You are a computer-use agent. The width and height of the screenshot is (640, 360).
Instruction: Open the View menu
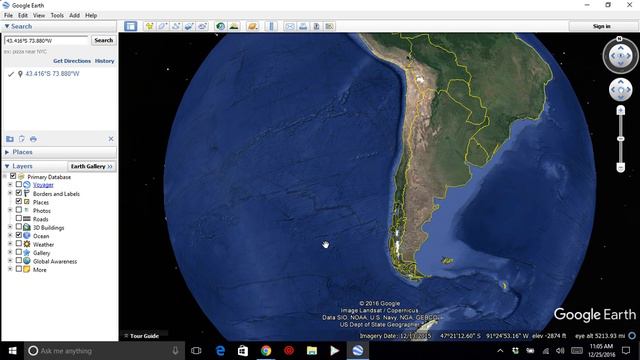point(39,15)
